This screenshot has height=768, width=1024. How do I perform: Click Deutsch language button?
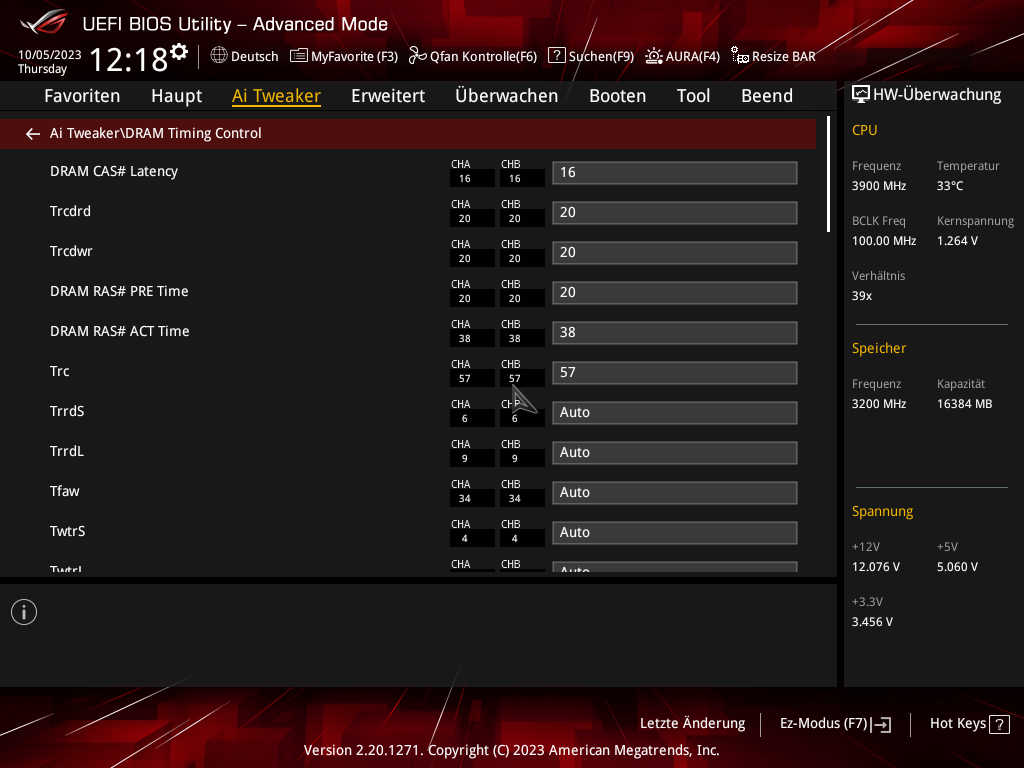point(255,57)
